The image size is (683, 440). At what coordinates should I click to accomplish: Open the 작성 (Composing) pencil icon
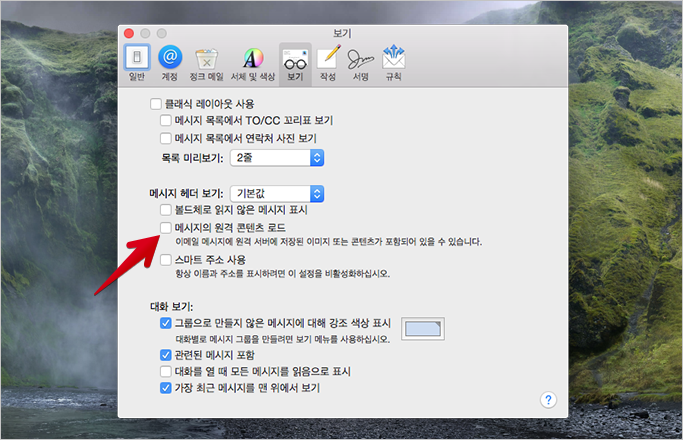(x=328, y=57)
